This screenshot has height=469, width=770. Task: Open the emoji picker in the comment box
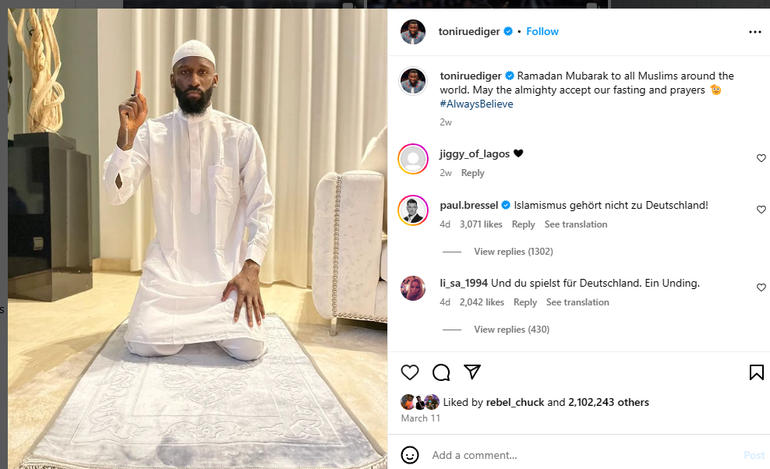(409, 455)
